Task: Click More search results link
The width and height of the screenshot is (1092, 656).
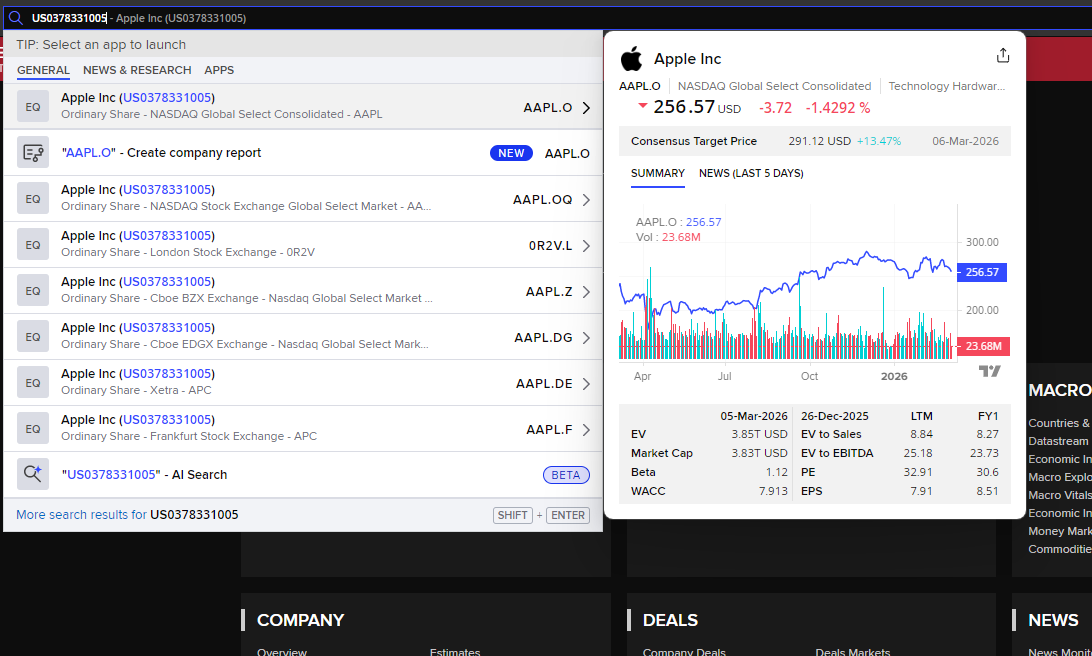Action: 127,515
